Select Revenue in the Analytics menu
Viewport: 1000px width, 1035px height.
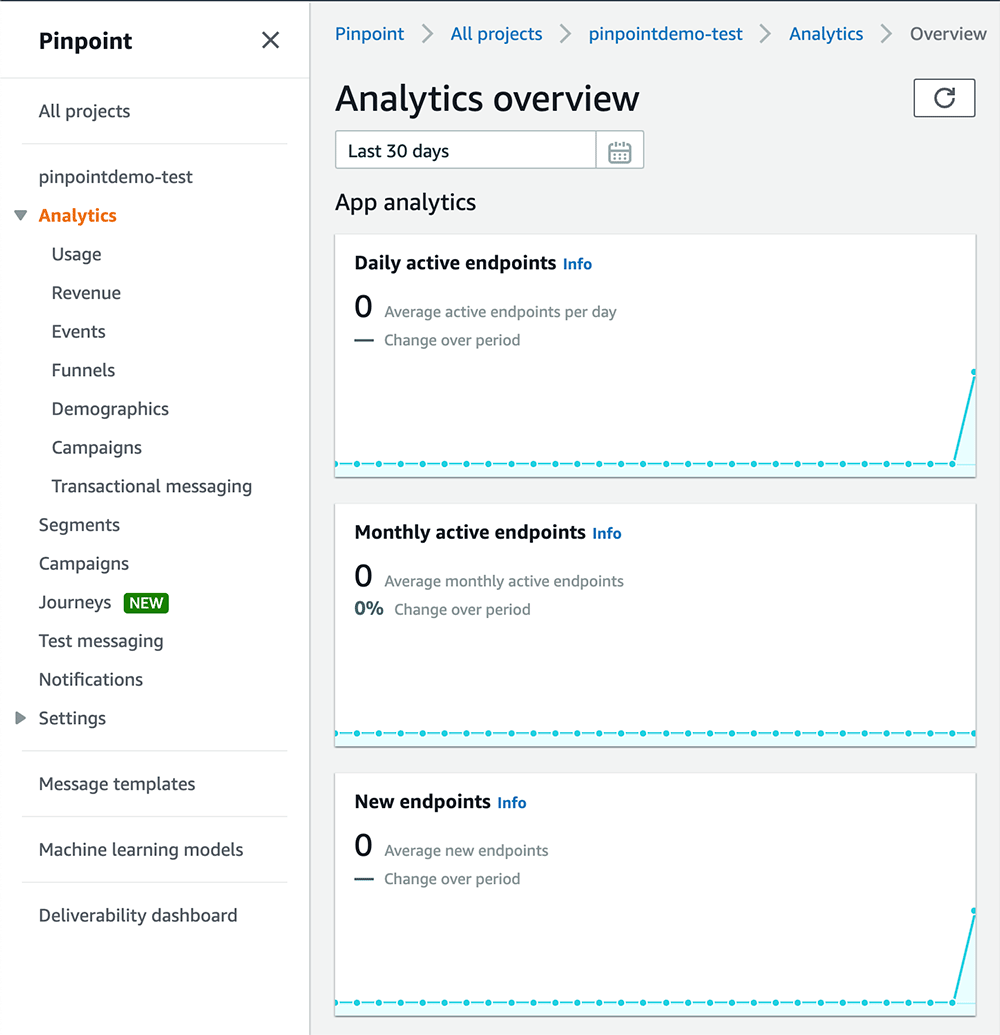pos(86,293)
